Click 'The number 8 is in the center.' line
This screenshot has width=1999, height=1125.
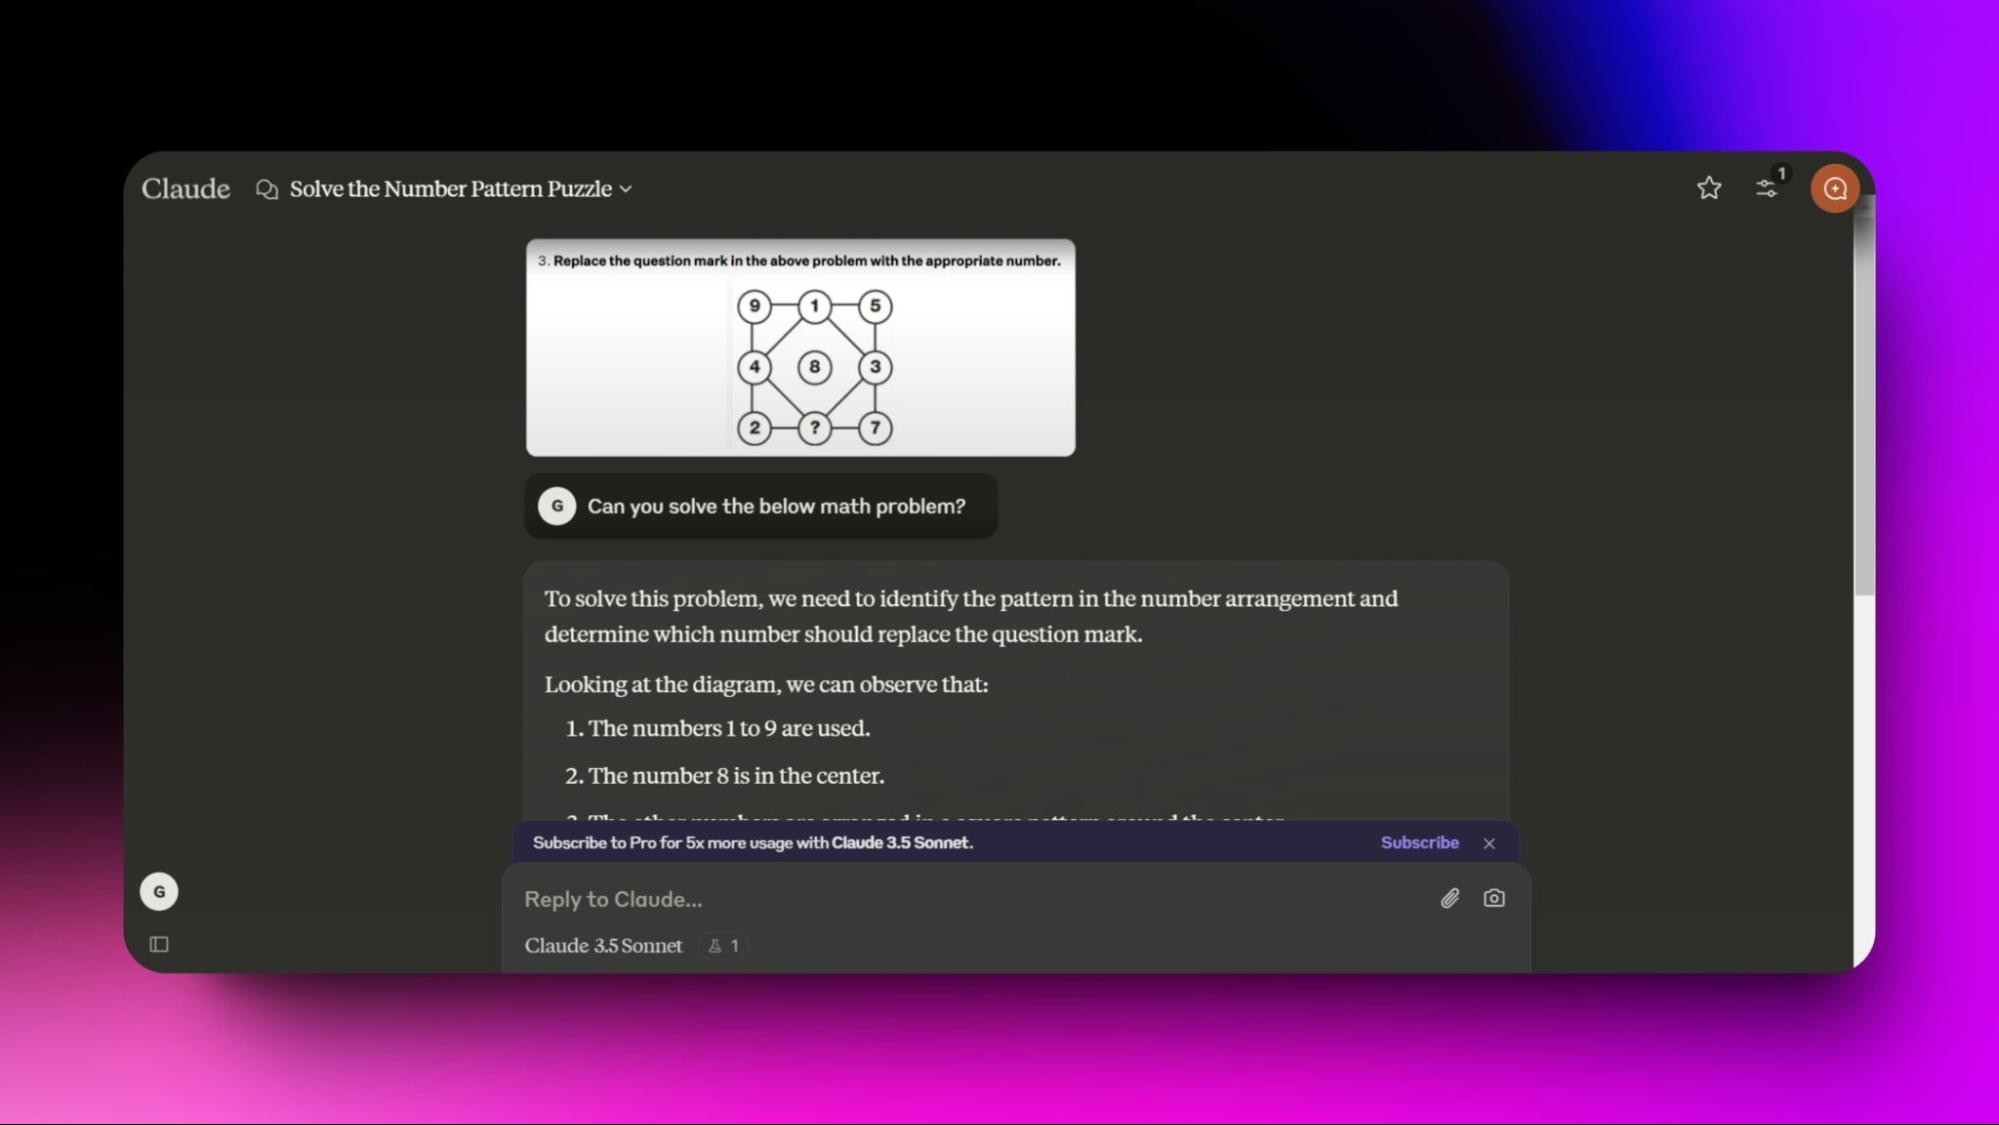pos(736,776)
